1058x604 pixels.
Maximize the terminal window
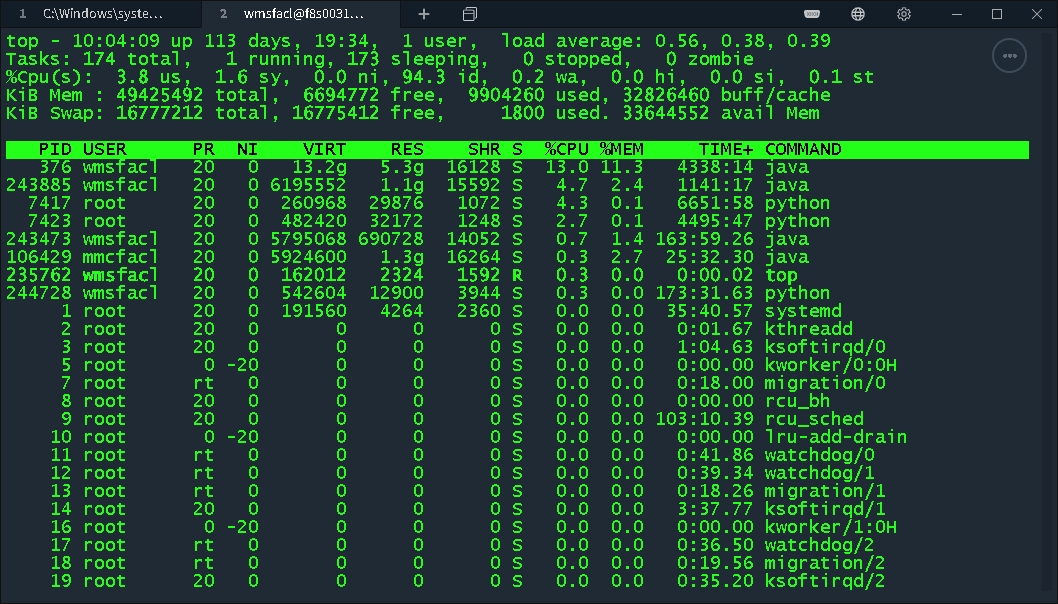click(x=994, y=14)
